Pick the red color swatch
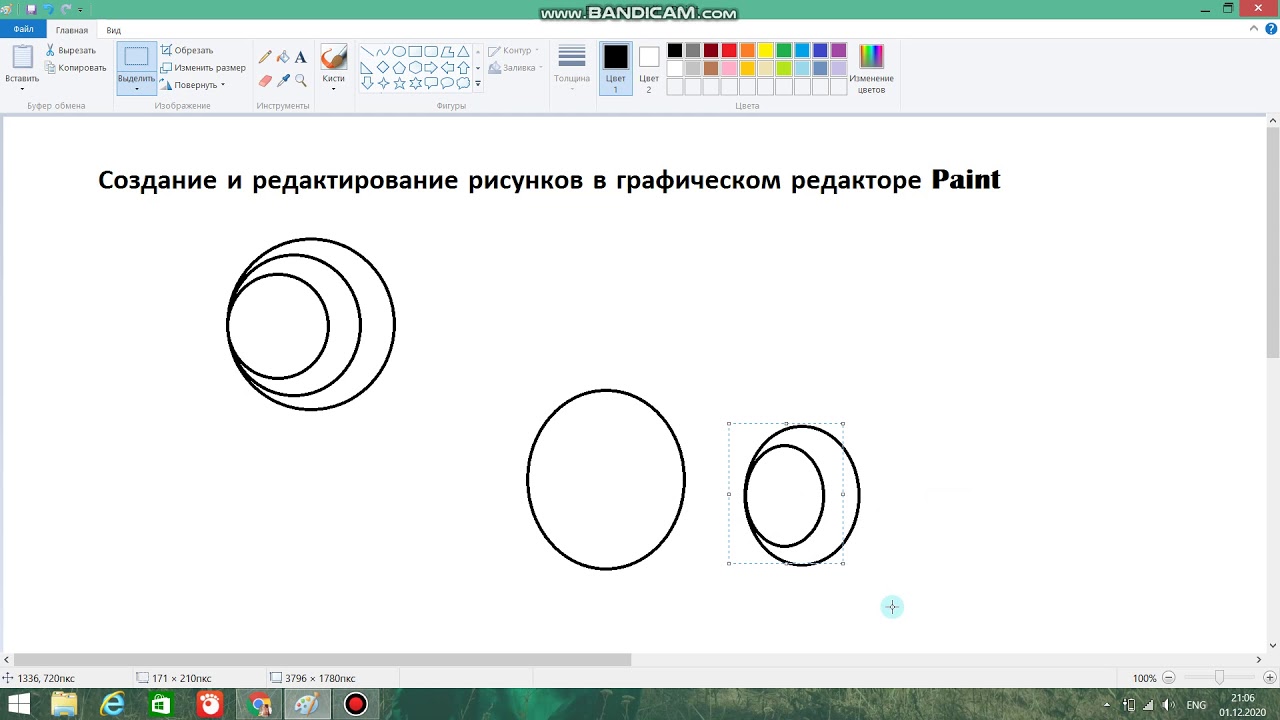1280x720 pixels. coord(729,50)
